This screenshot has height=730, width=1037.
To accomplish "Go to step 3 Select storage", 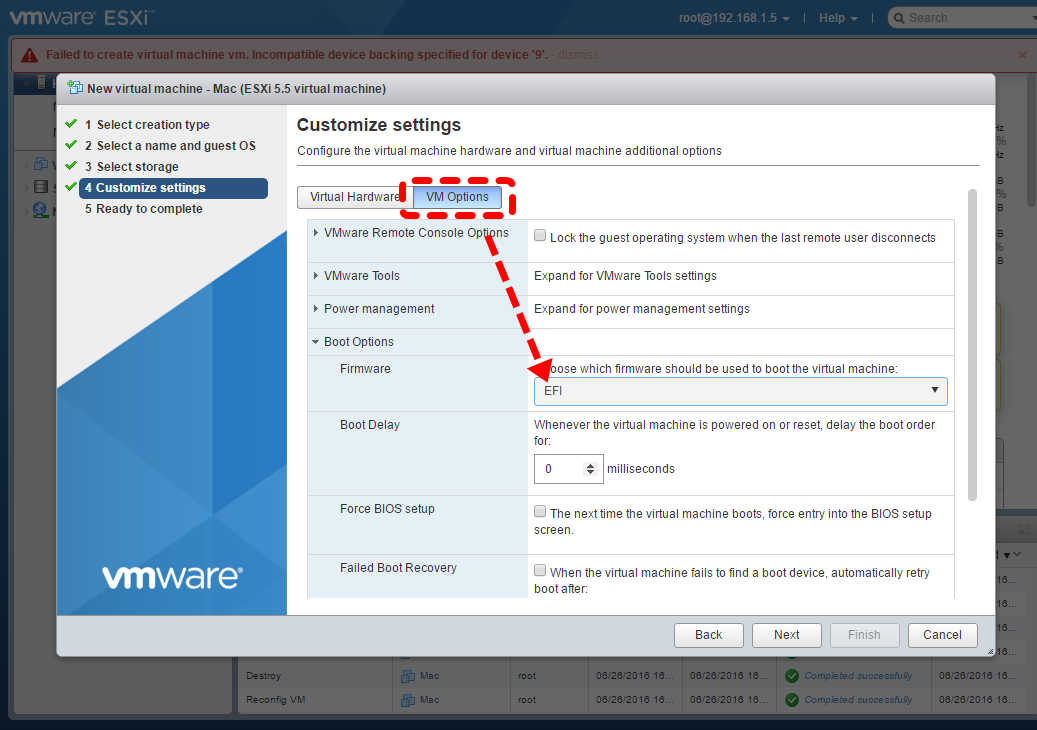I will 132,167.
